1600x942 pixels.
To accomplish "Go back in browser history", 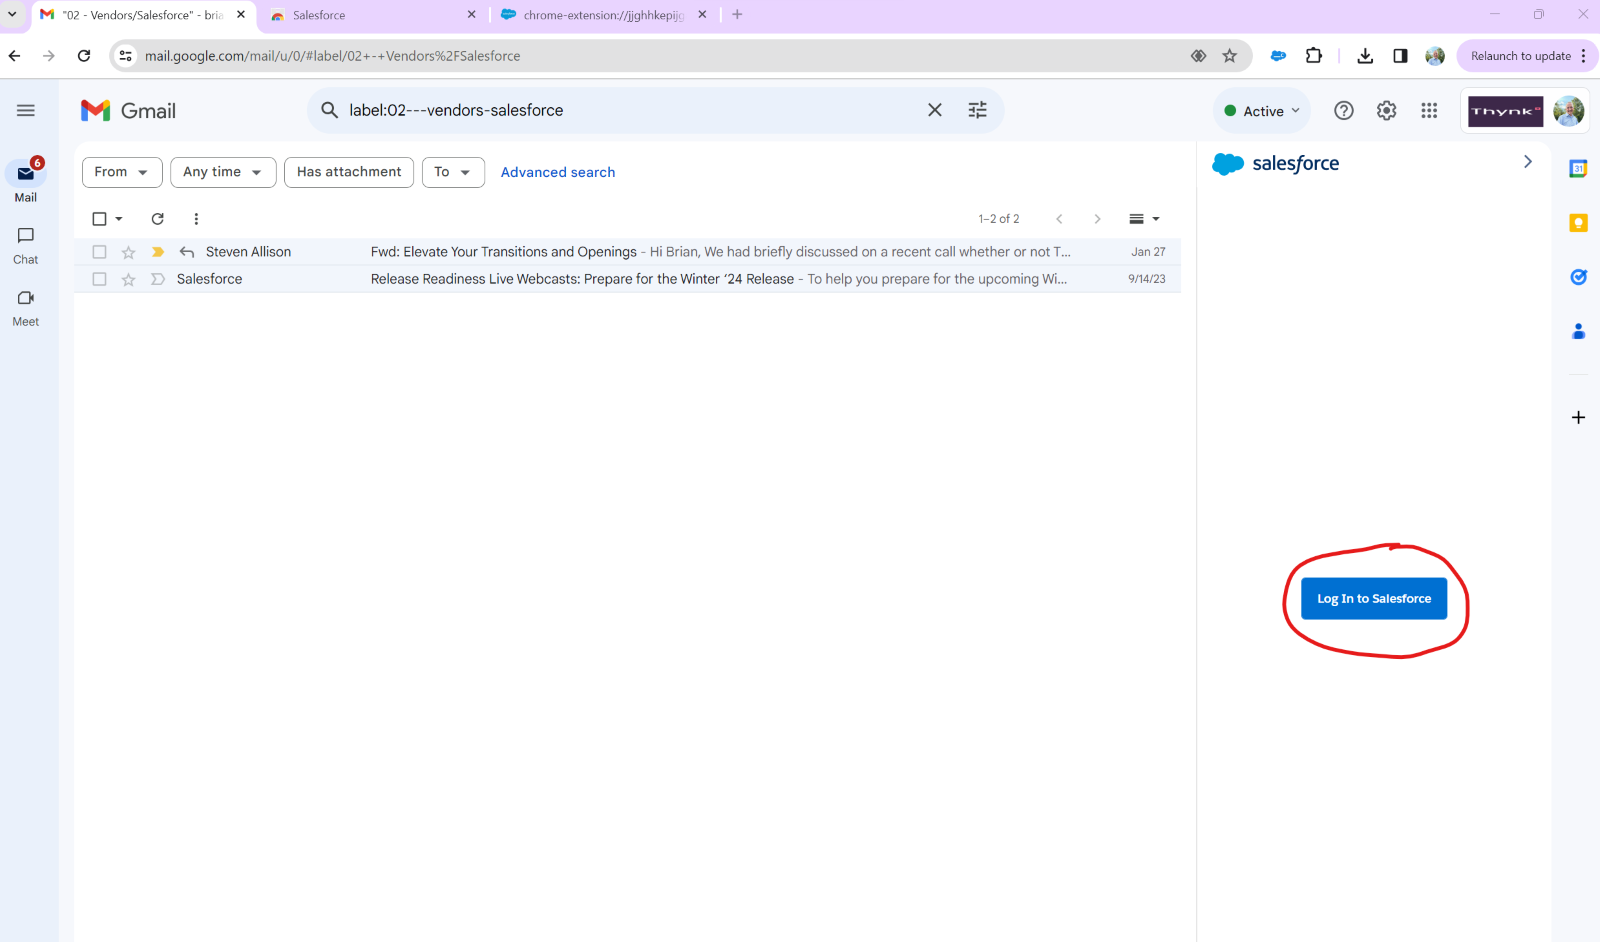I will 14,56.
